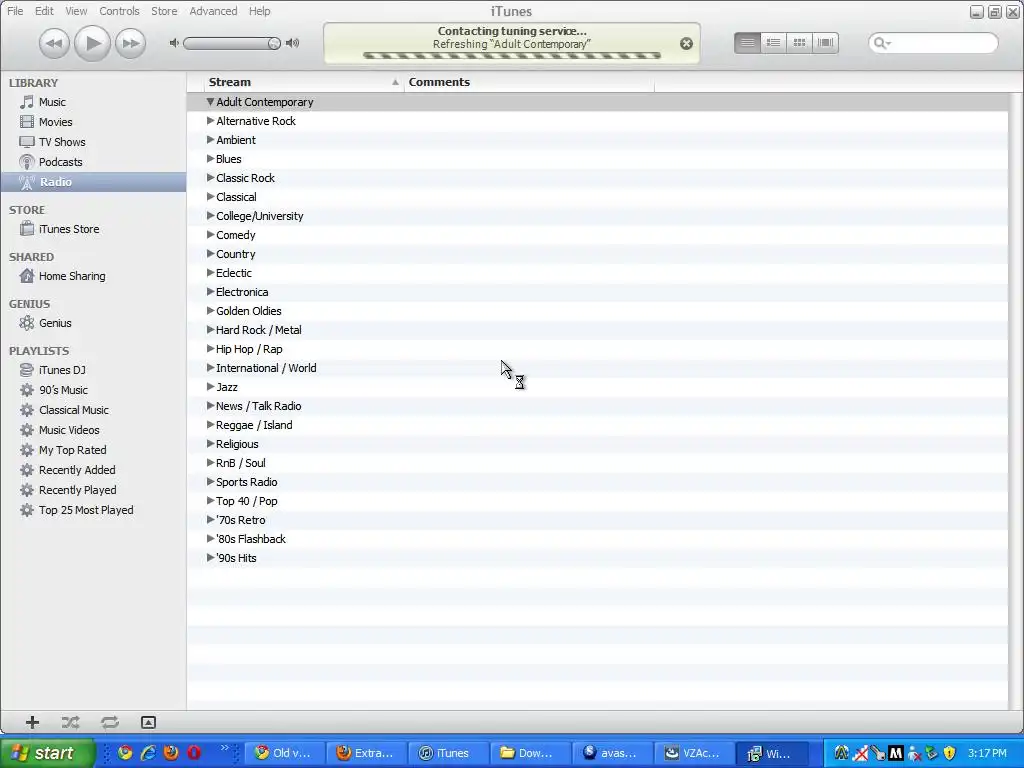Screen dimensions: 1024x768
Task: Open the Recently Played playlist
Action: (x=93, y=490)
